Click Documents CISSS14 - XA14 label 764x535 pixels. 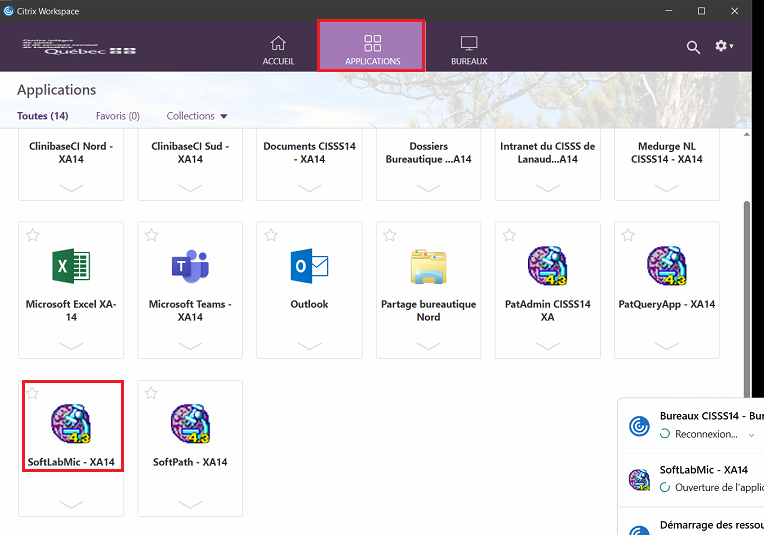click(309, 153)
